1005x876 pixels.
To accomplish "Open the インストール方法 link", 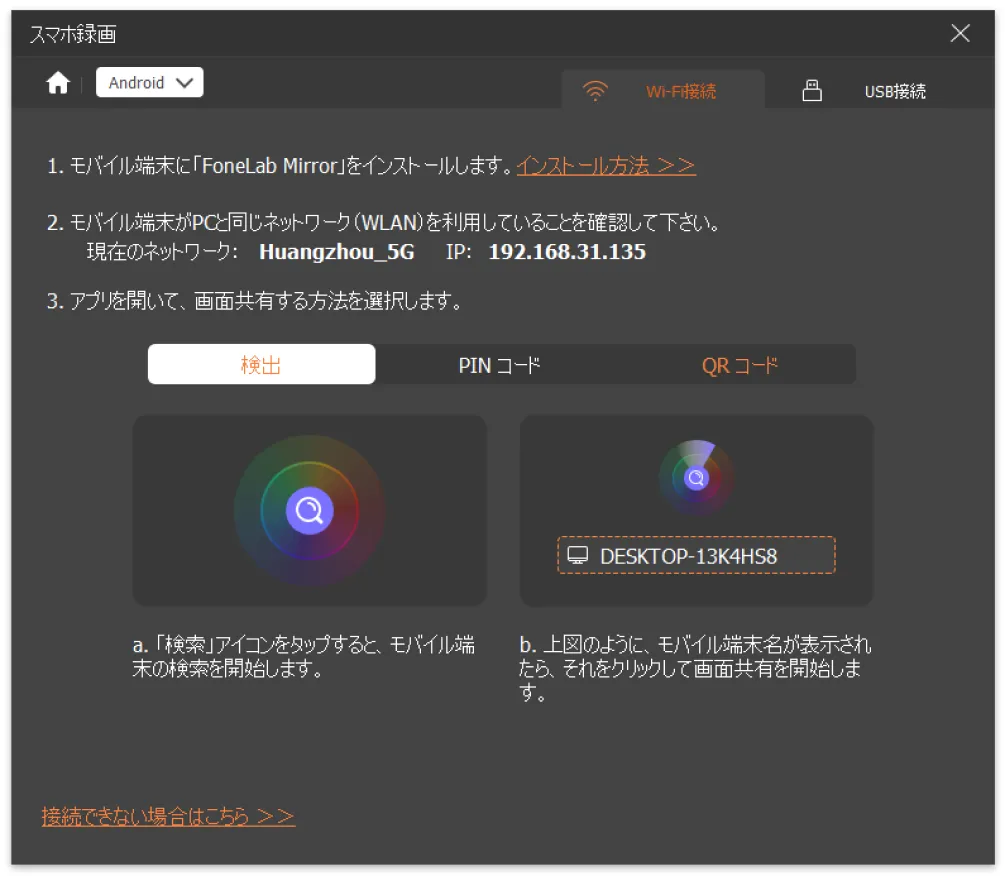I will tap(606, 166).
